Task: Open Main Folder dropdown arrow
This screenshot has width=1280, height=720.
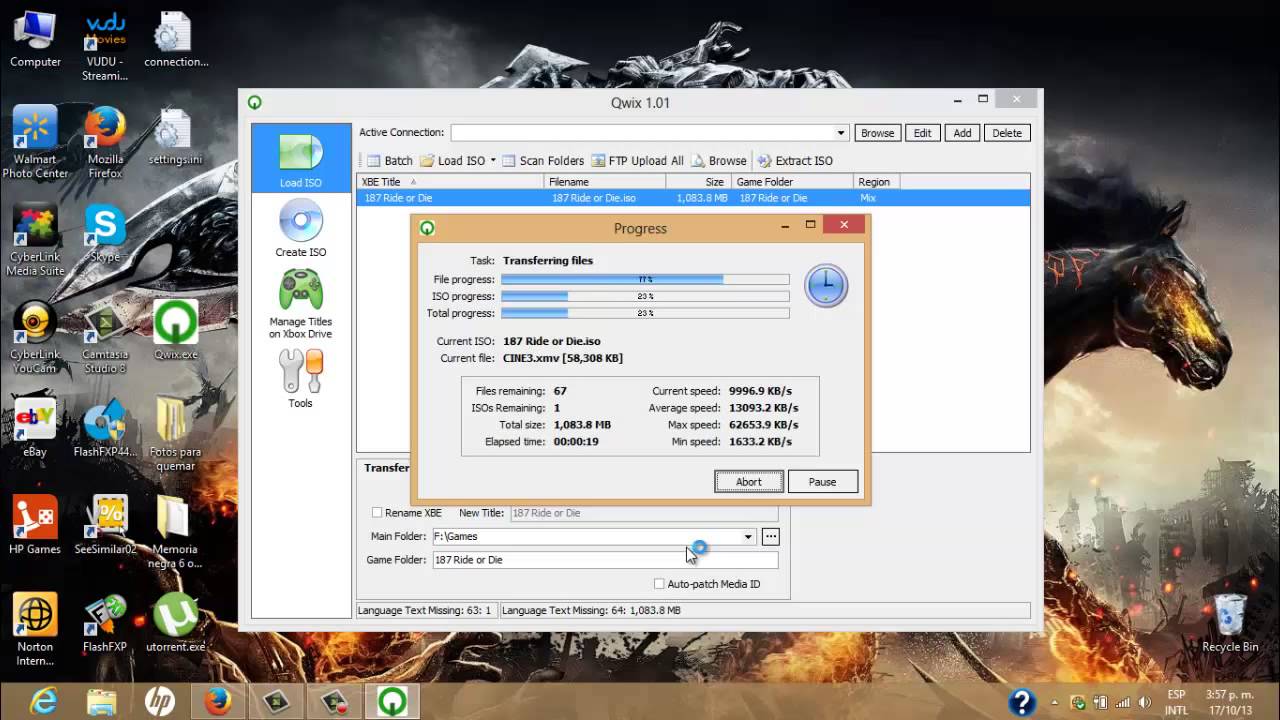Action: coord(748,537)
